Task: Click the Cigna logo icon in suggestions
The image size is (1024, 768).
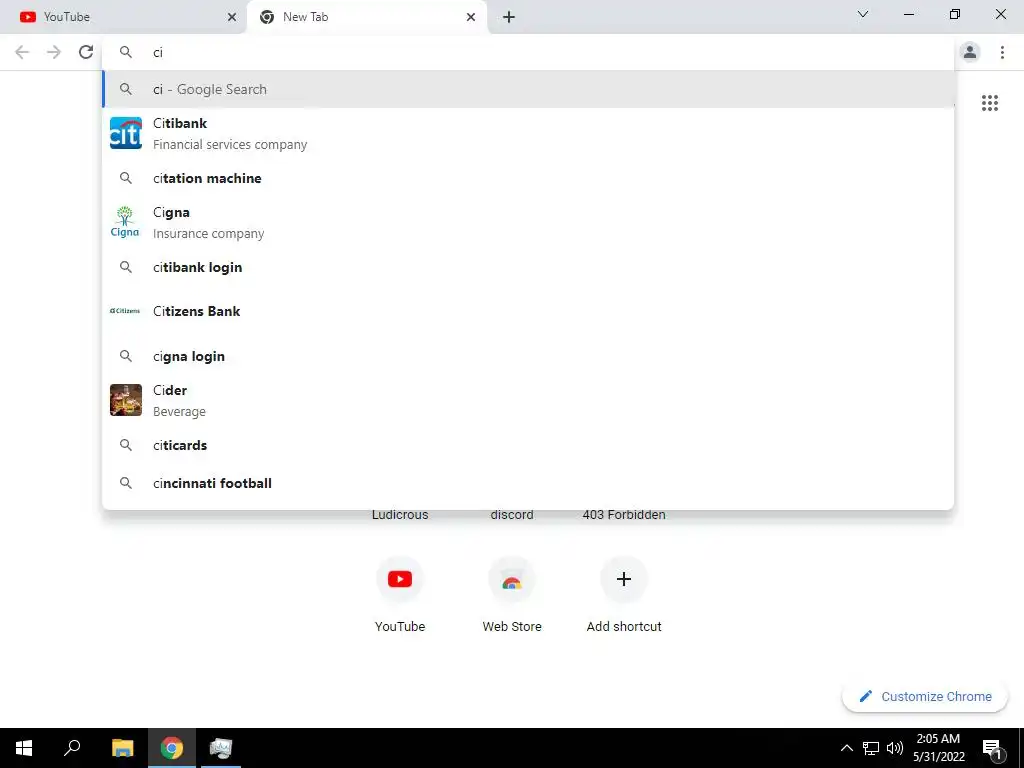Action: pos(125,222)
